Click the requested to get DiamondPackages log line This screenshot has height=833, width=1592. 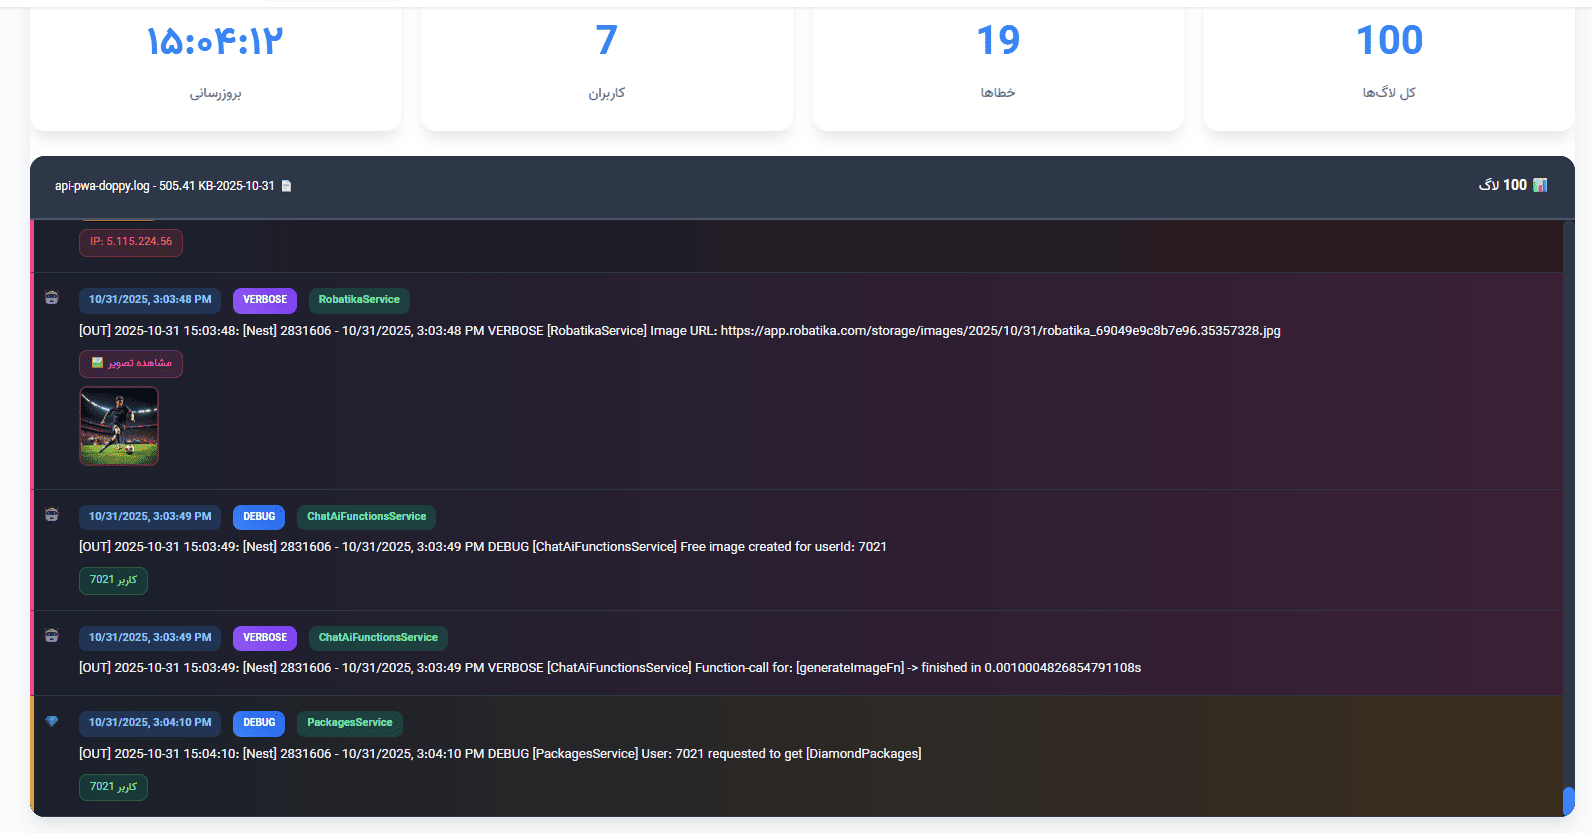[x=500, y=754]
